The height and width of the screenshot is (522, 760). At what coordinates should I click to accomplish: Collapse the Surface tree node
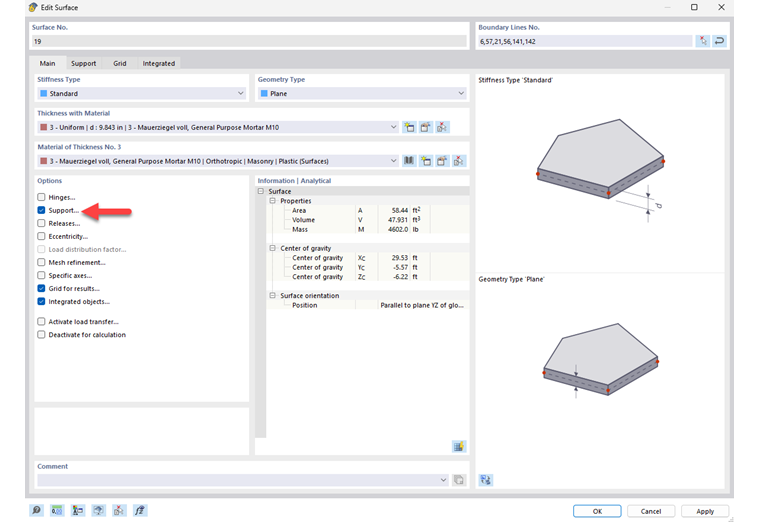[x=261, y=191]
